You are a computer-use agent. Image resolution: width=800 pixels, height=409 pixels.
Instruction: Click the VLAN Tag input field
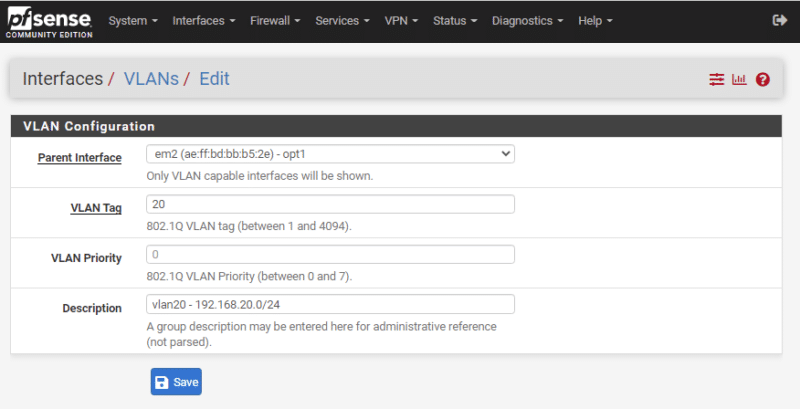[x=330, y=204]
